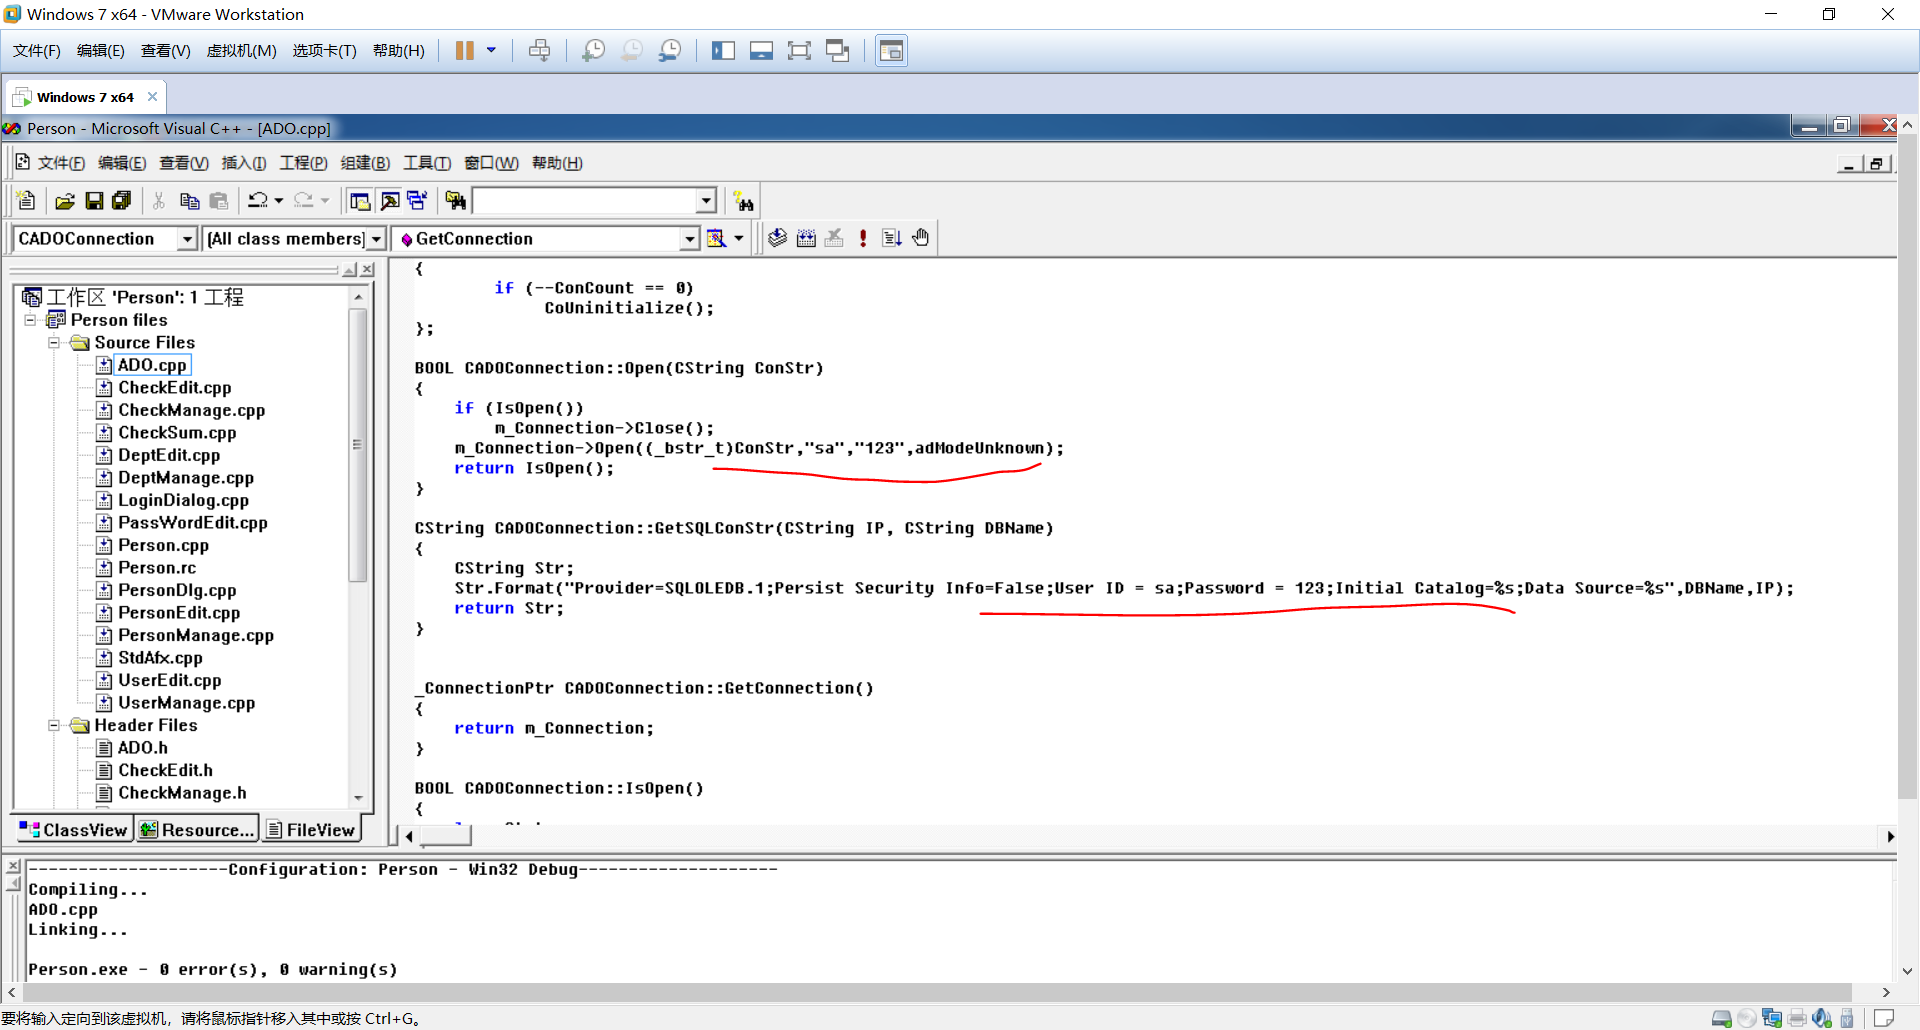Click VMware sound card status icon
1920x1030 pixels.
tap(1822, 1019)
